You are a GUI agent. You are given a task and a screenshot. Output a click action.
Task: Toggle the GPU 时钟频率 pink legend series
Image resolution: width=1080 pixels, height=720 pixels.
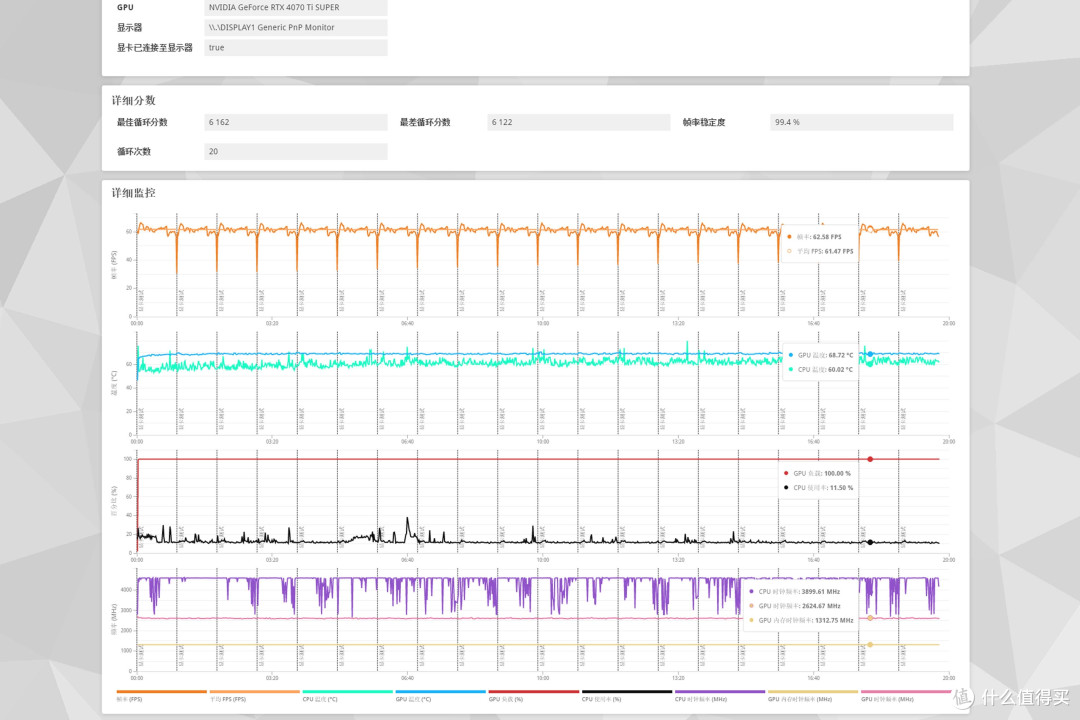coord(905,695)
